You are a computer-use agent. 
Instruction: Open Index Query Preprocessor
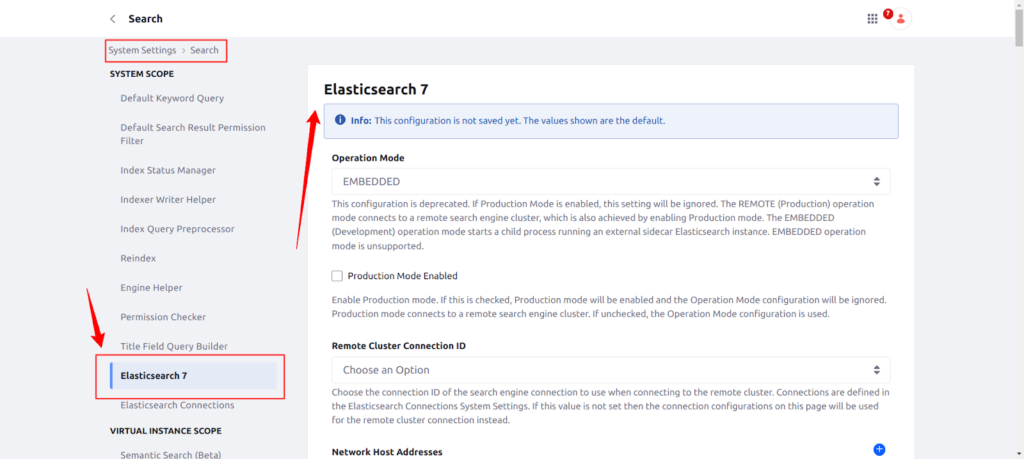[x=177, y=229]
